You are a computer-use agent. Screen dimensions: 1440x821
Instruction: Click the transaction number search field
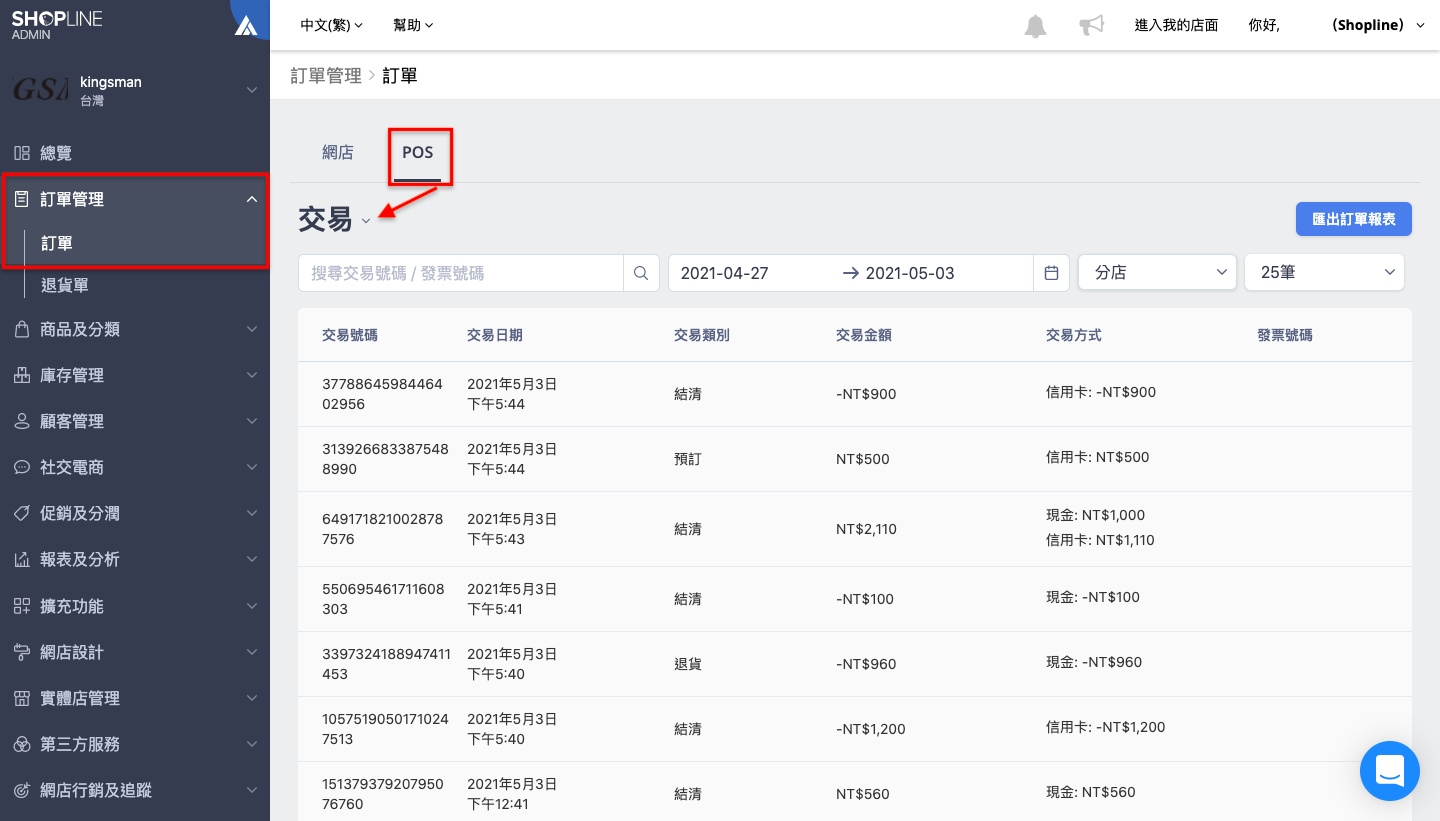click(x=460, y=273)
